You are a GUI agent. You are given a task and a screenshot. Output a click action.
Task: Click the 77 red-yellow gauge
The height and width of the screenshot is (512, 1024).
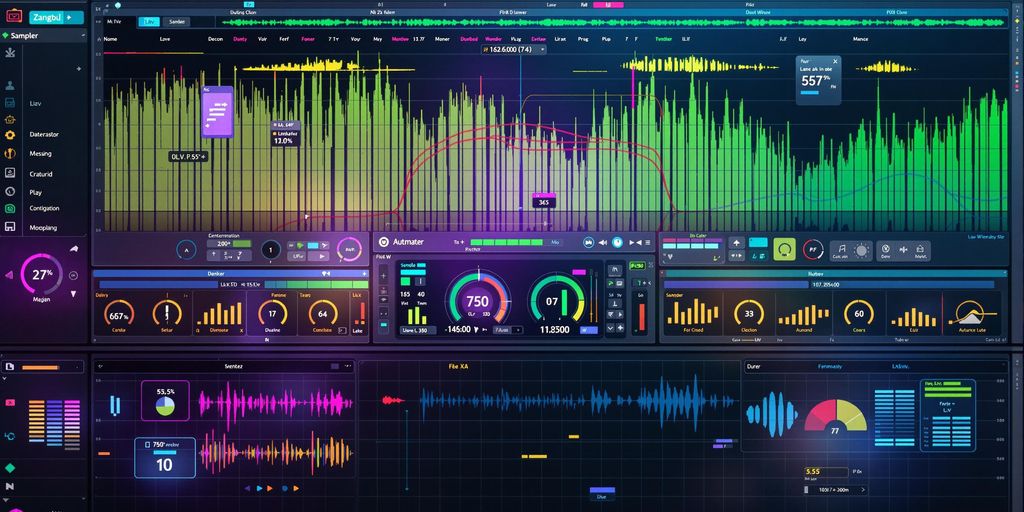pos(835,417)
